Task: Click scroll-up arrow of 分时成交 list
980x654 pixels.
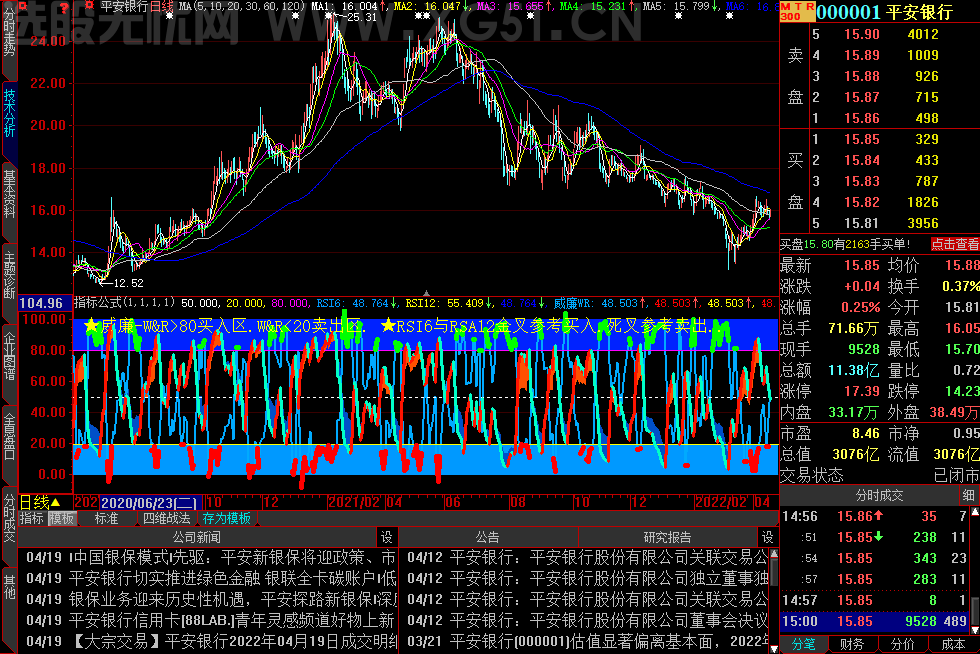Action: tap(974, 512)
